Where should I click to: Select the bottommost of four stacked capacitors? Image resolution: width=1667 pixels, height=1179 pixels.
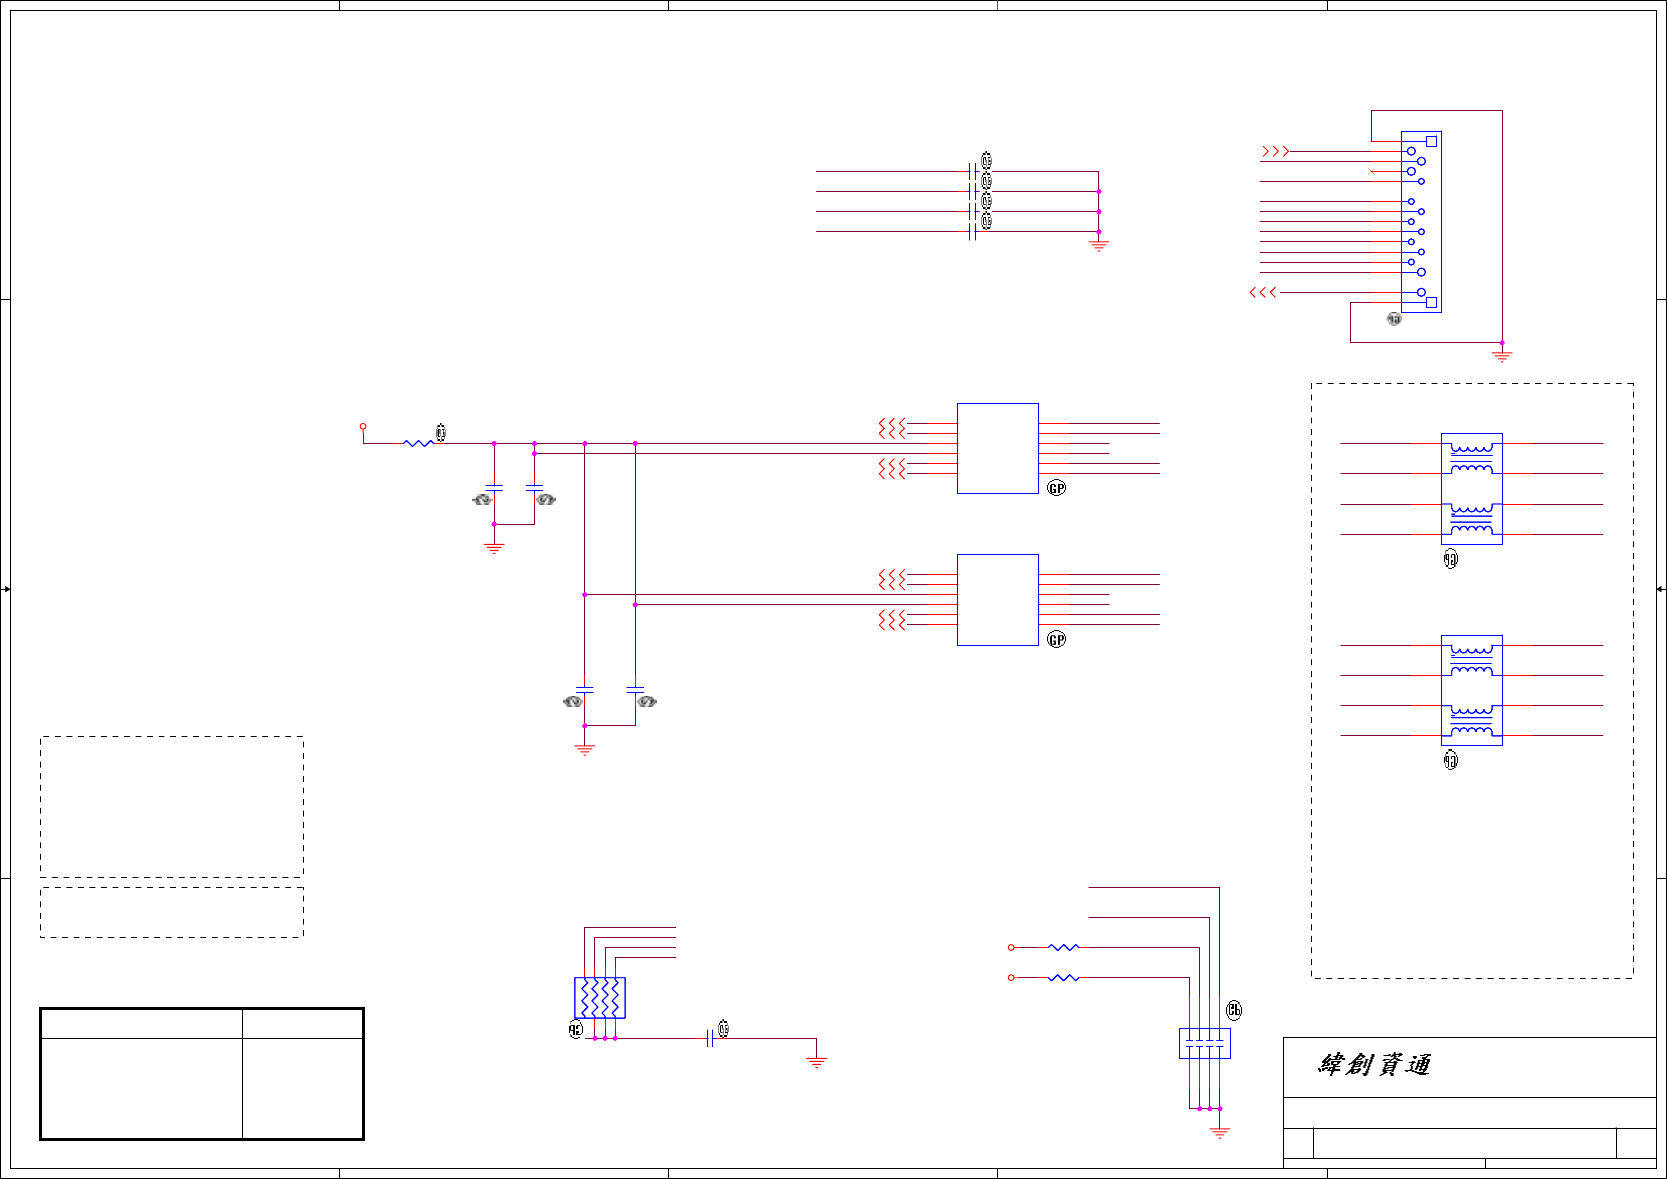click(973, 232)
